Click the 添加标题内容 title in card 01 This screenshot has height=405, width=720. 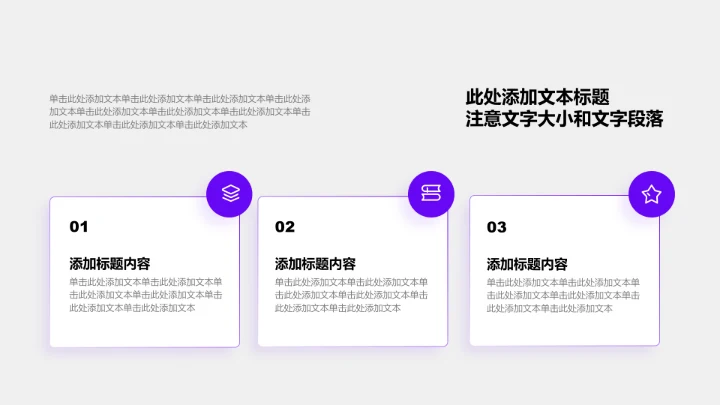(110, 264)
